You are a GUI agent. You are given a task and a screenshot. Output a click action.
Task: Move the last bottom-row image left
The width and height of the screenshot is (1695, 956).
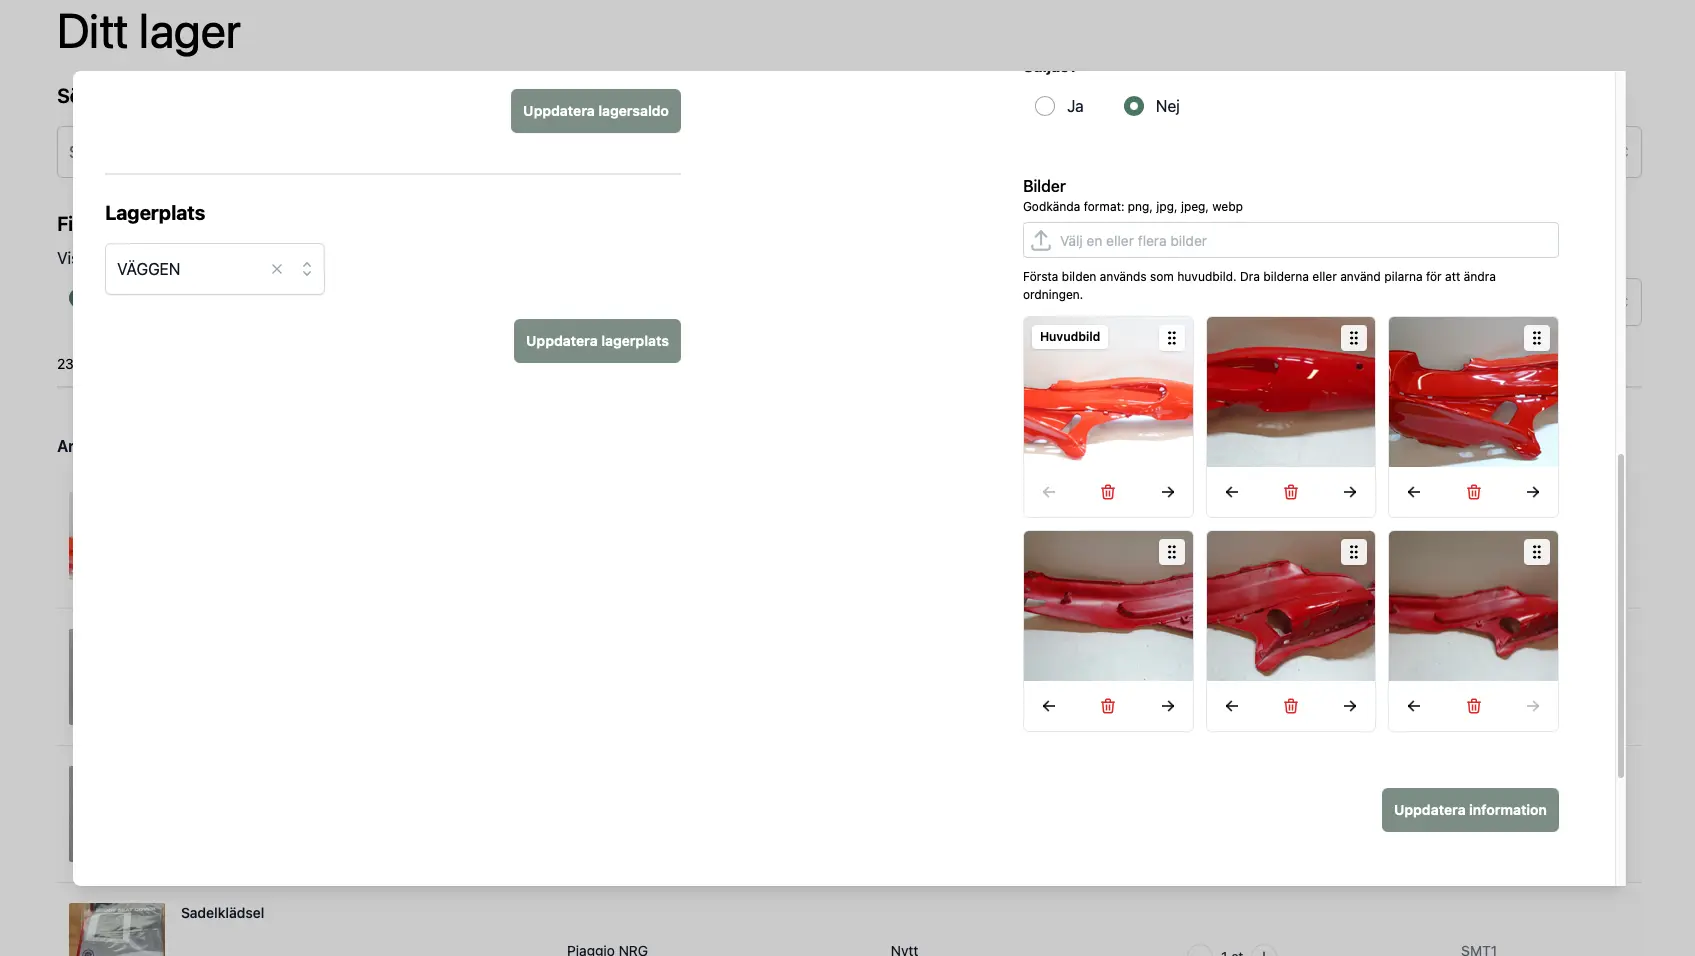point(1414,706)
